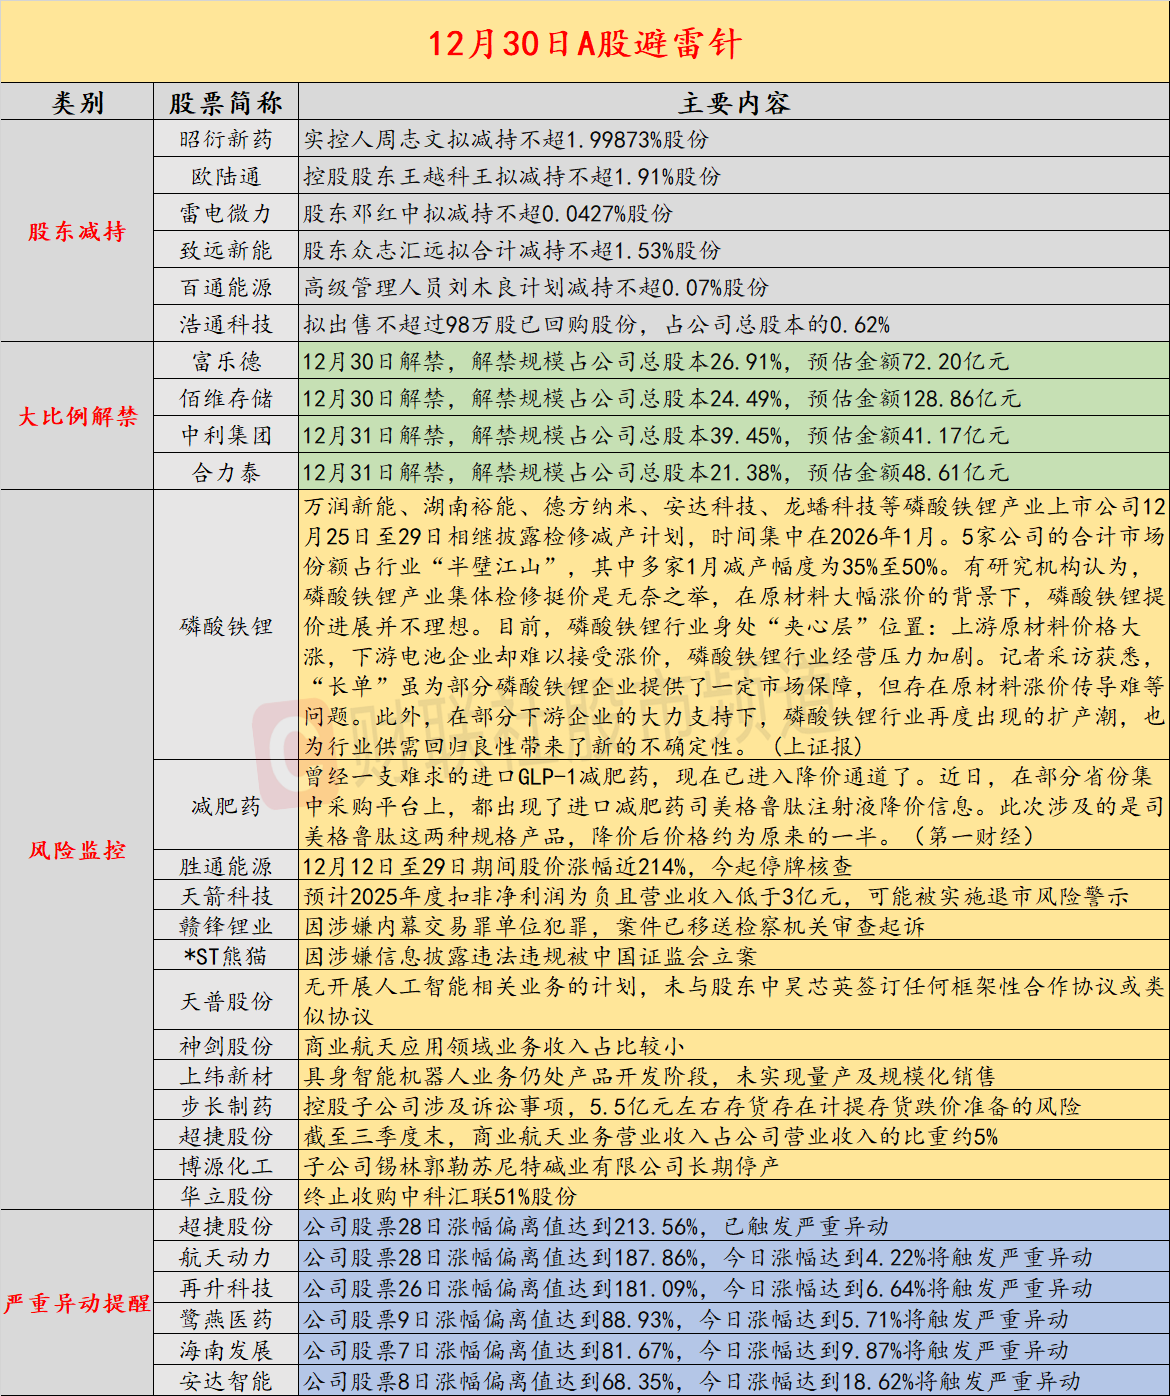Click the 涨幅偏离值达到213.56% content
The height and width of the screenshot is (1396, 1170).
click(596, 1226)
